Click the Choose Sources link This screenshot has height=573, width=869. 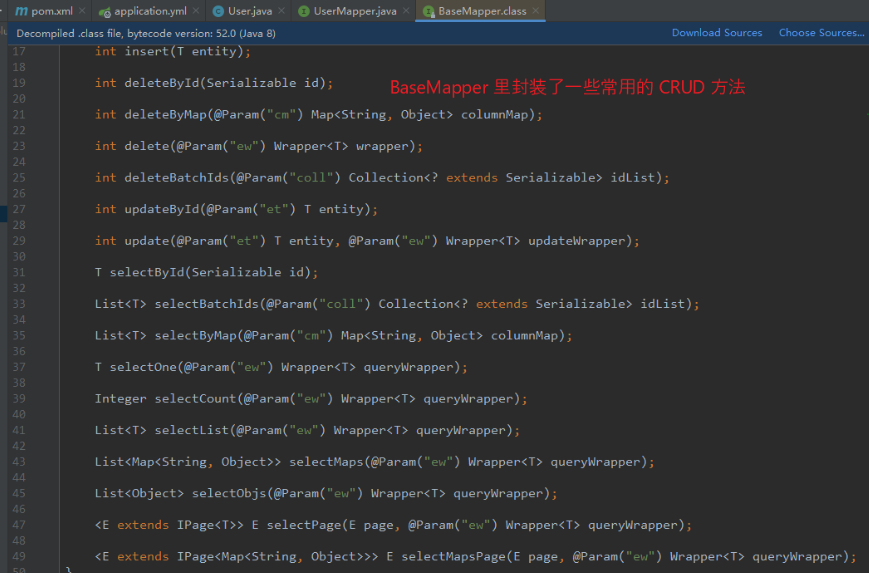[x=821, y=33]
